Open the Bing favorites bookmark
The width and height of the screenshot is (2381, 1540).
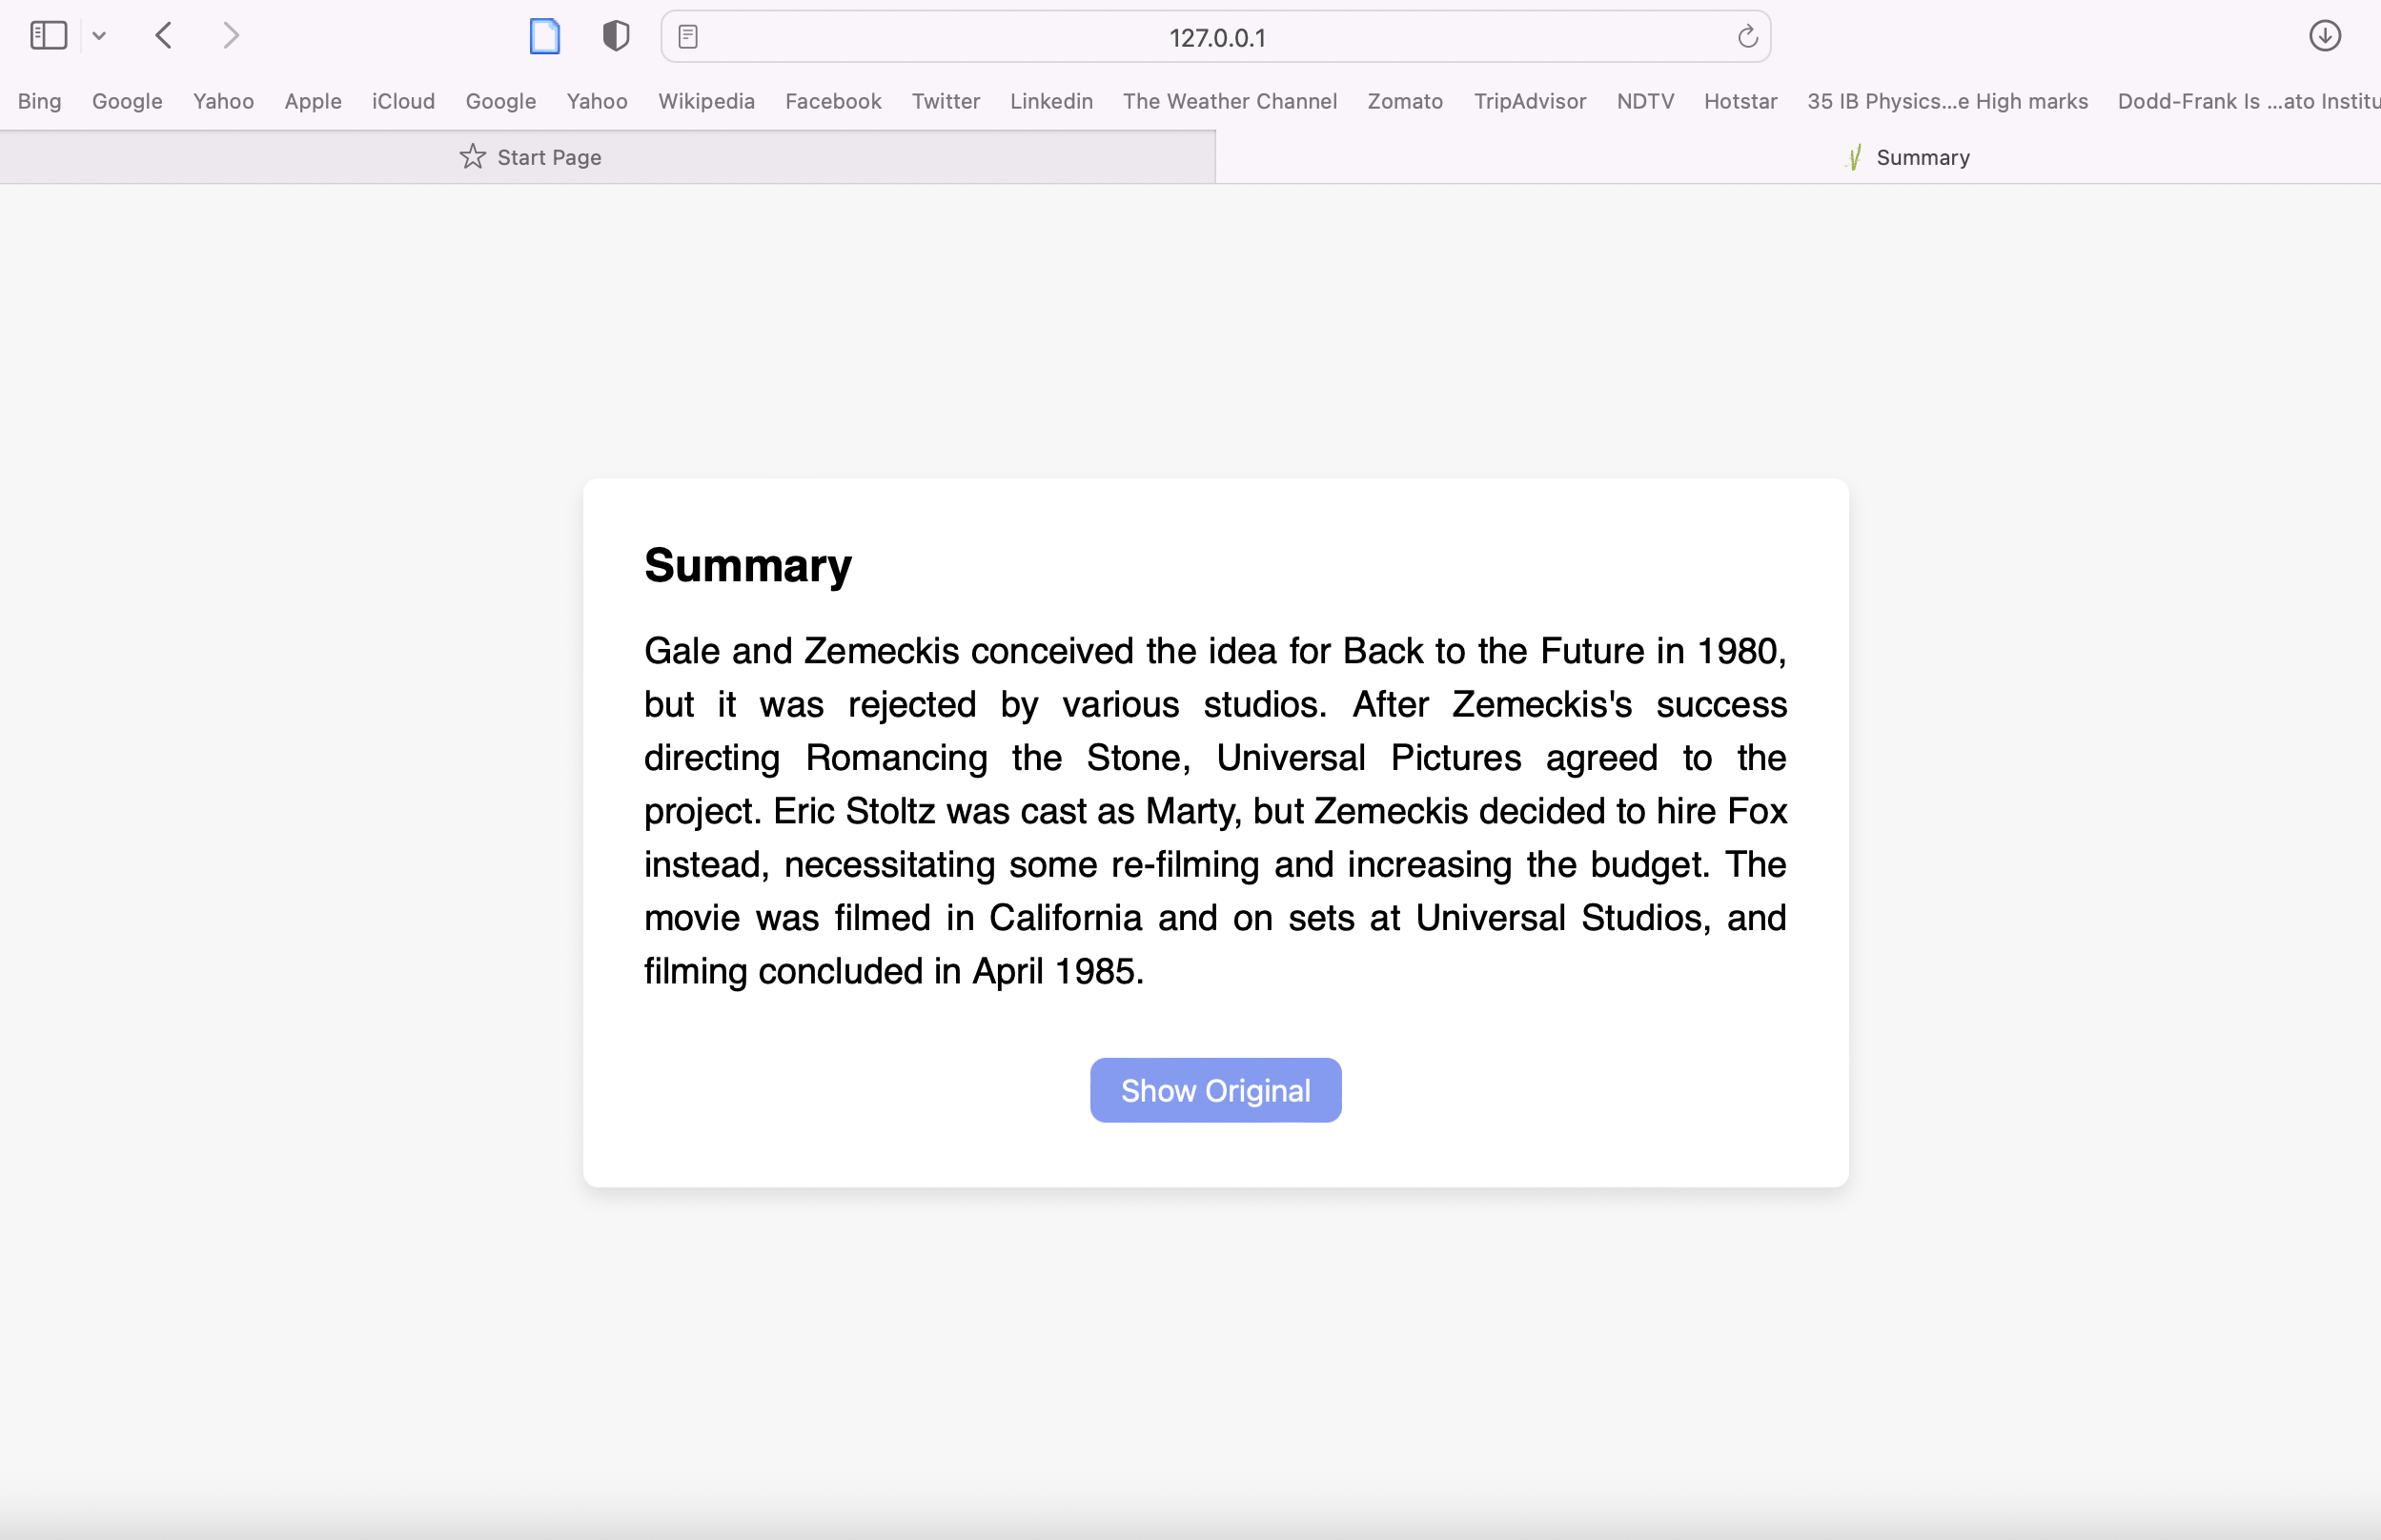click(x=39, y=101)
